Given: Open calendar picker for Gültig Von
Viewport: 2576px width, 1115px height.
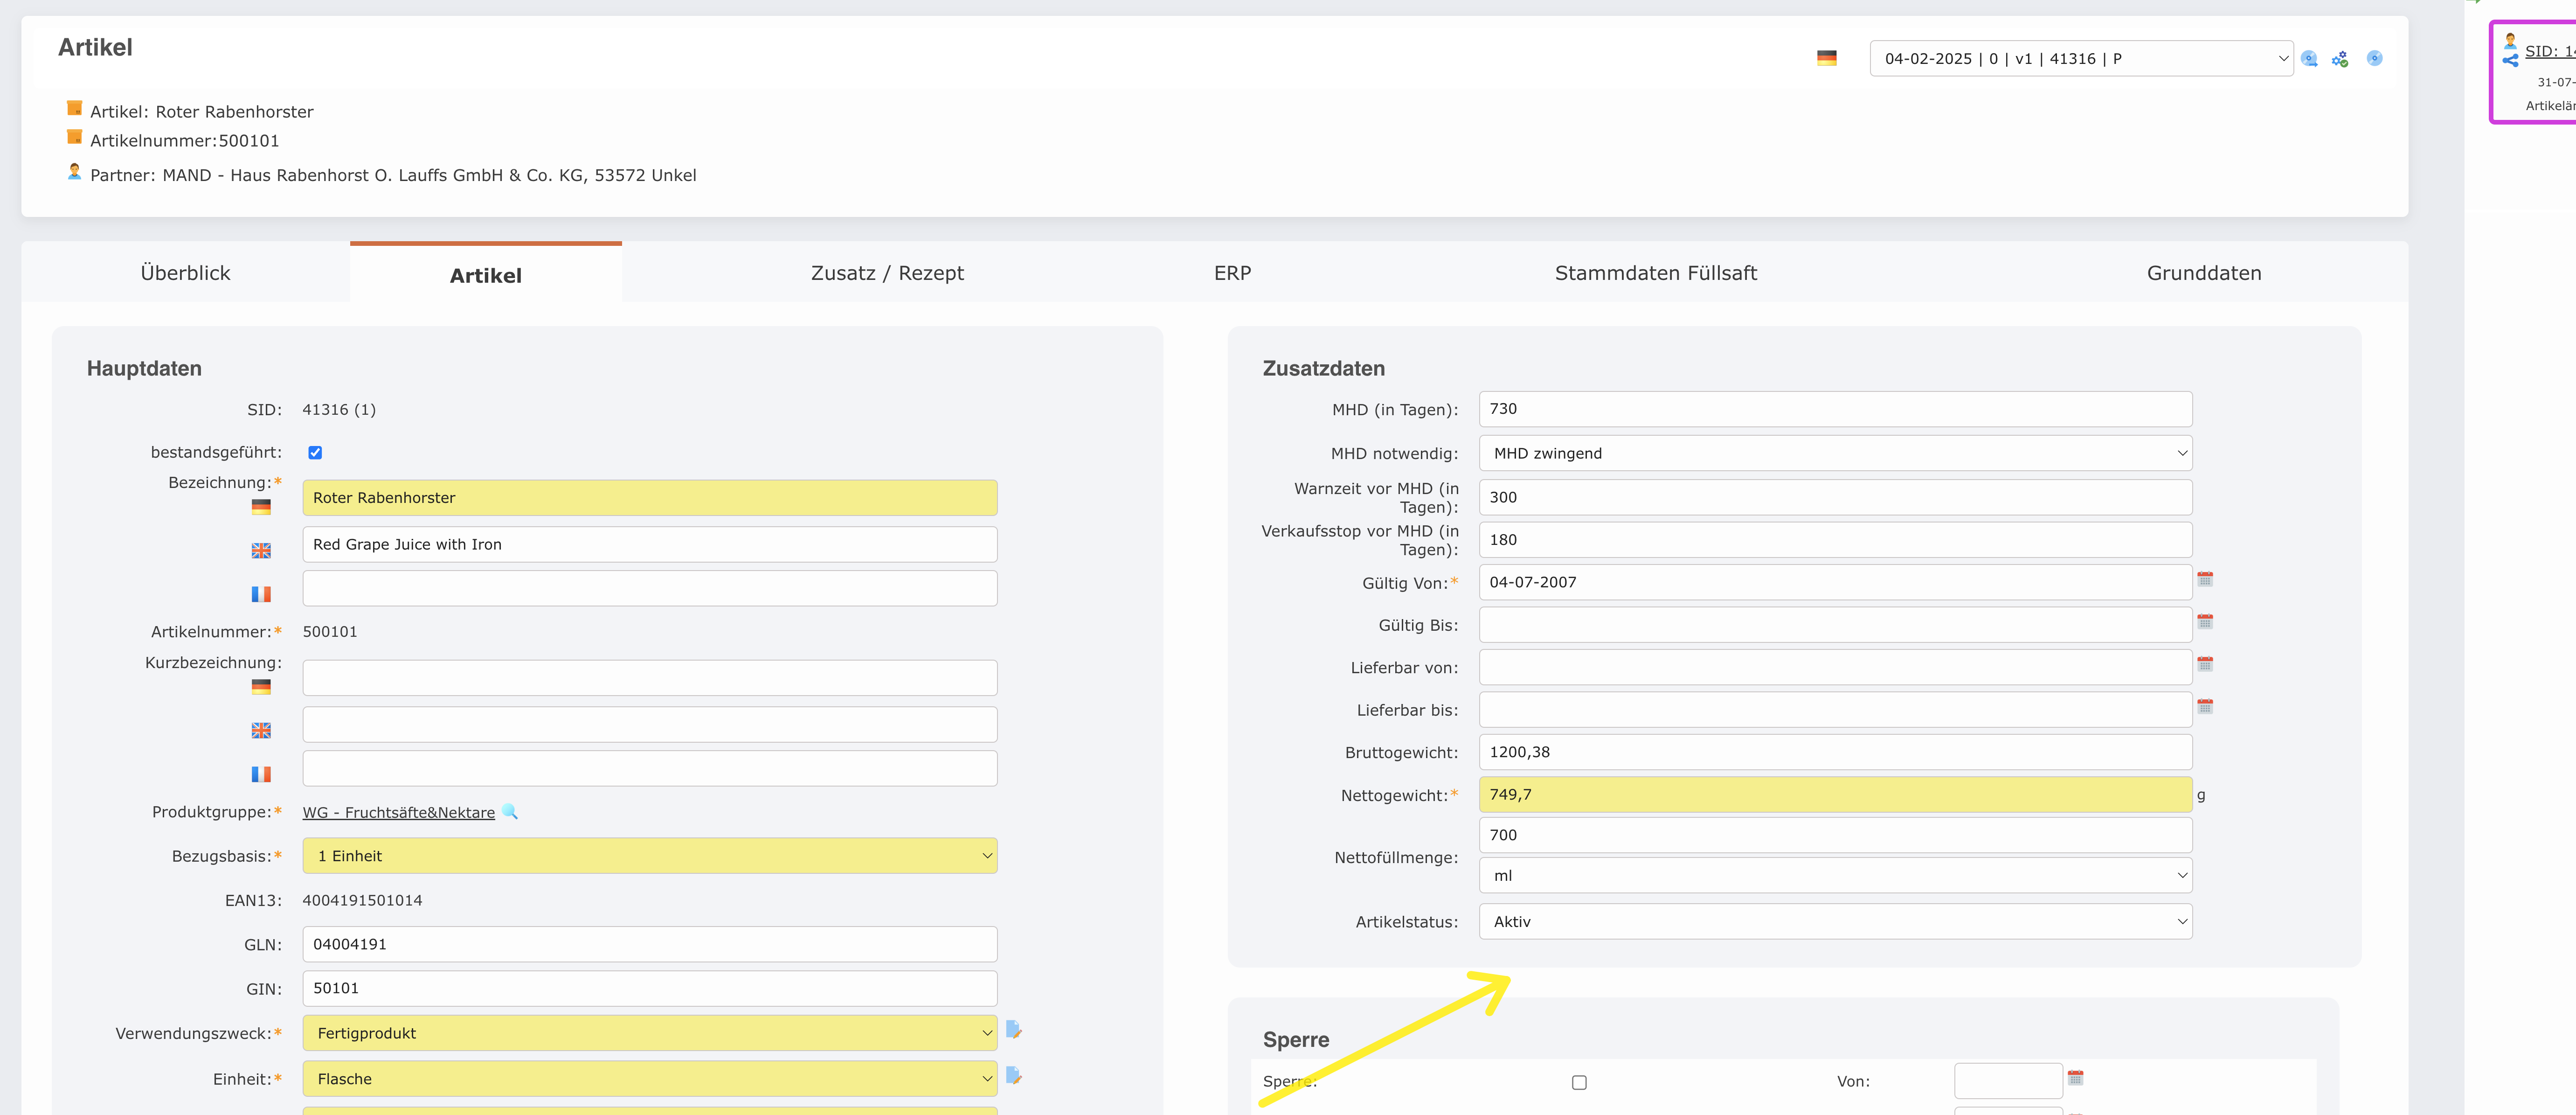Looking at the screenshot, I should tap(2205, 579).
